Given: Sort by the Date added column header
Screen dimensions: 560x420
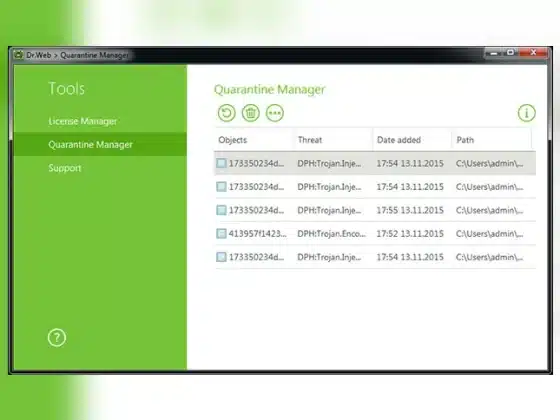Looking at the screenshot, I should (x=399, y=140).
